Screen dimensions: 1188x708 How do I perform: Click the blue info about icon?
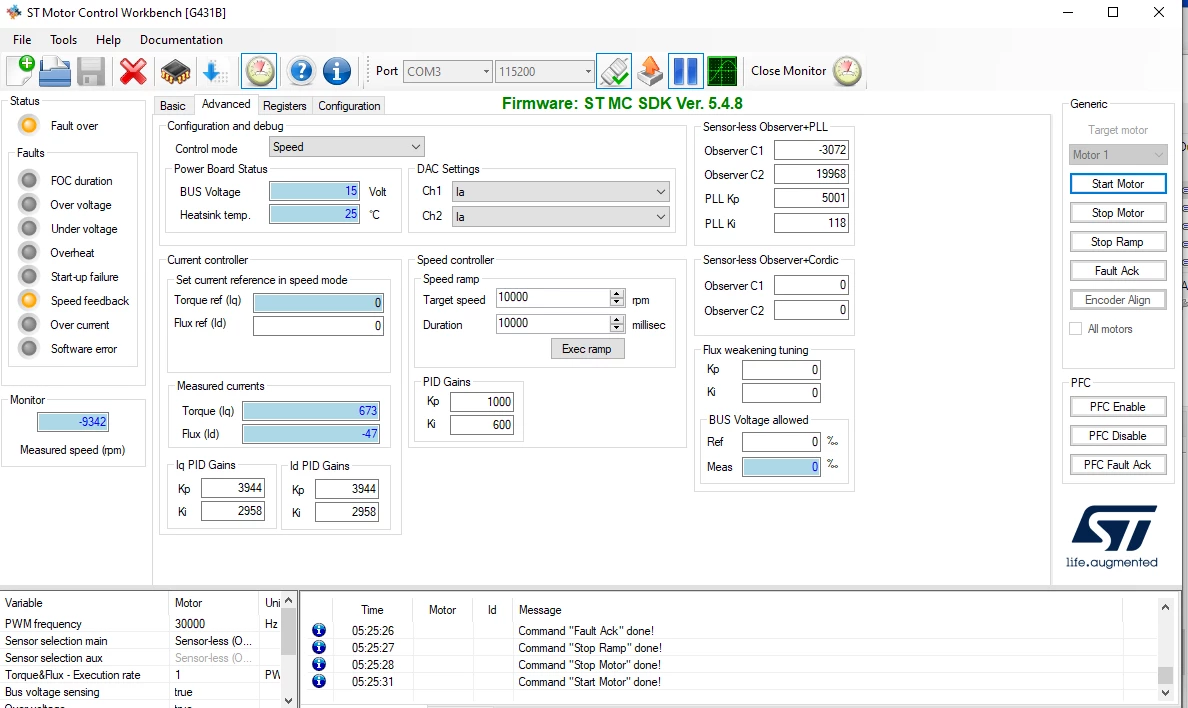tap(337, 71)
